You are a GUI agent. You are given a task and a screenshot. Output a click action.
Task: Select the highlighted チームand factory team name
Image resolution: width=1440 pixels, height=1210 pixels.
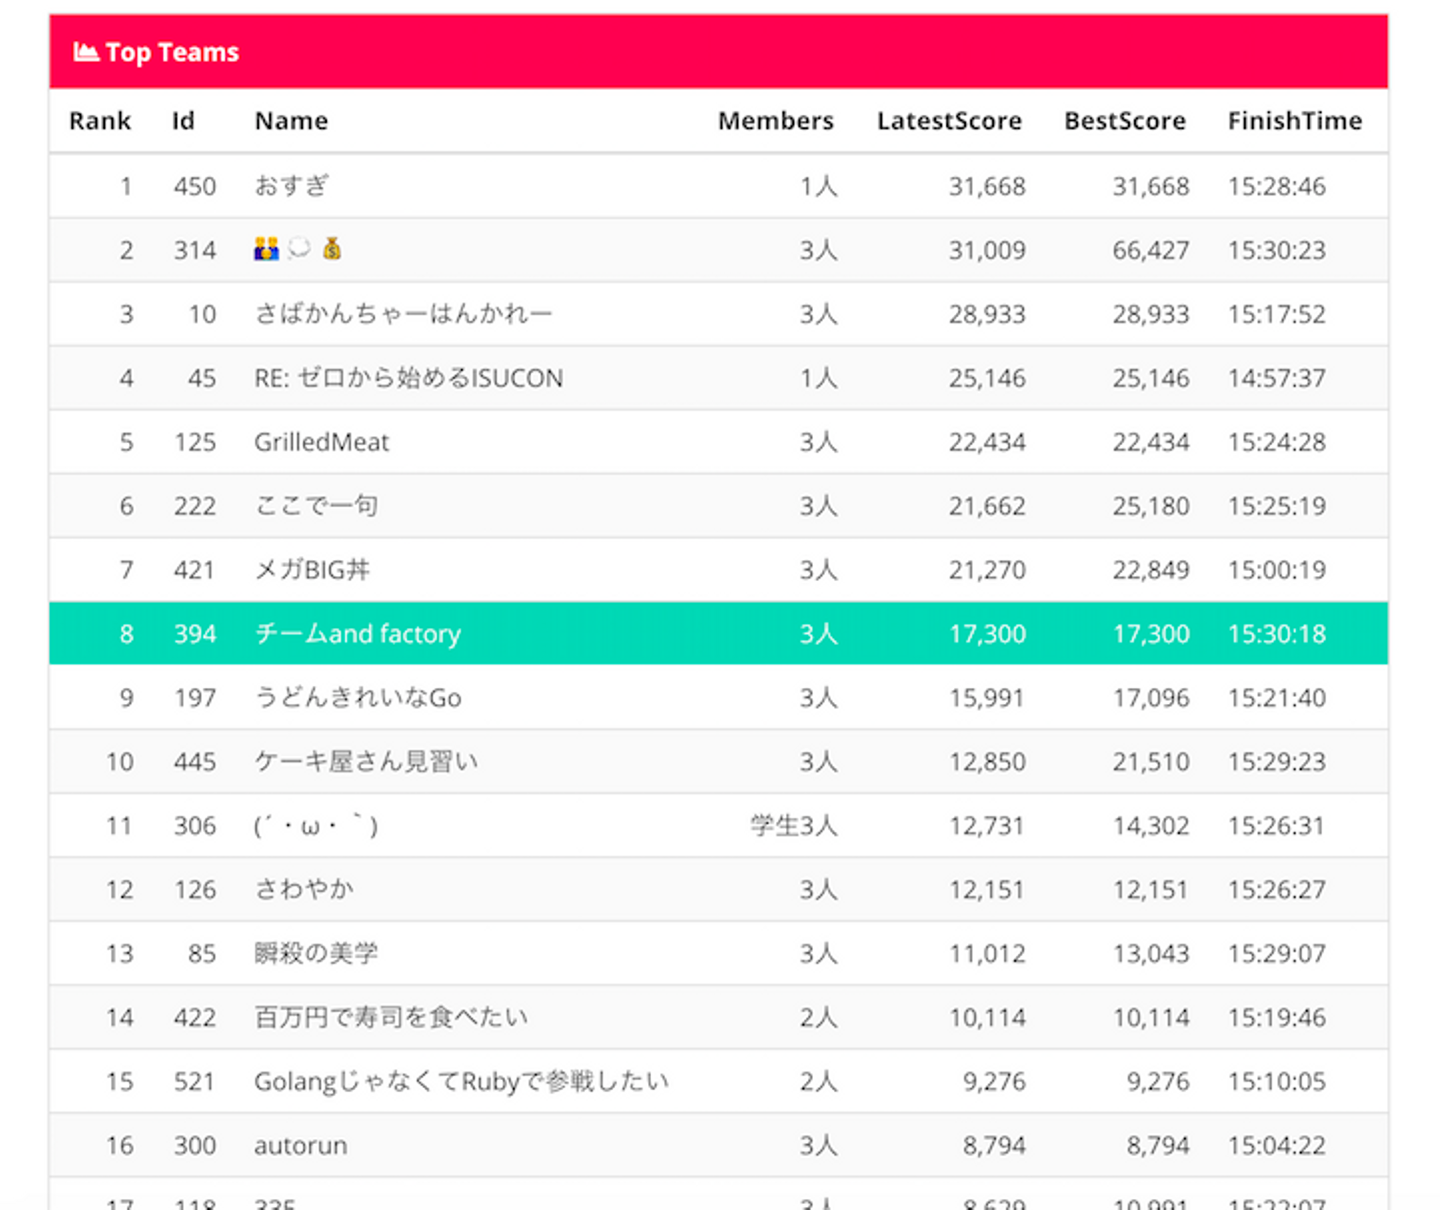point(357,634)
